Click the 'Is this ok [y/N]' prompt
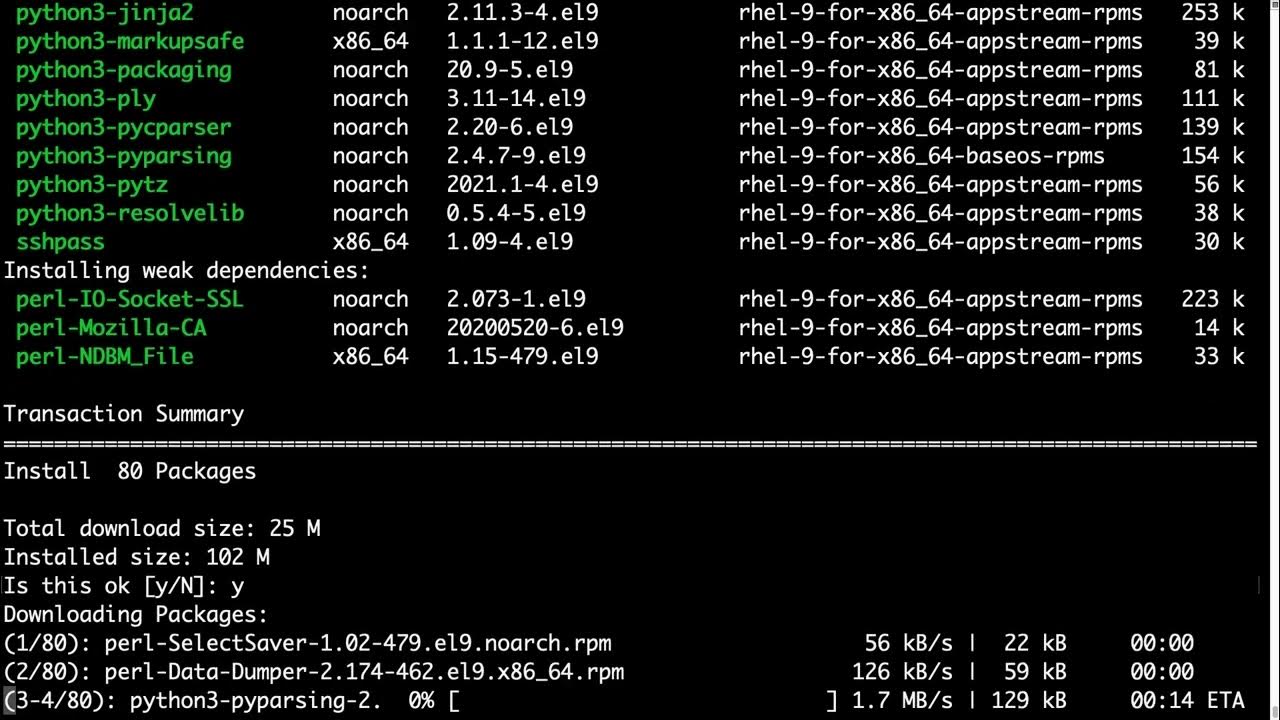This screenshot has width=1280, height=720. (124, 586)
